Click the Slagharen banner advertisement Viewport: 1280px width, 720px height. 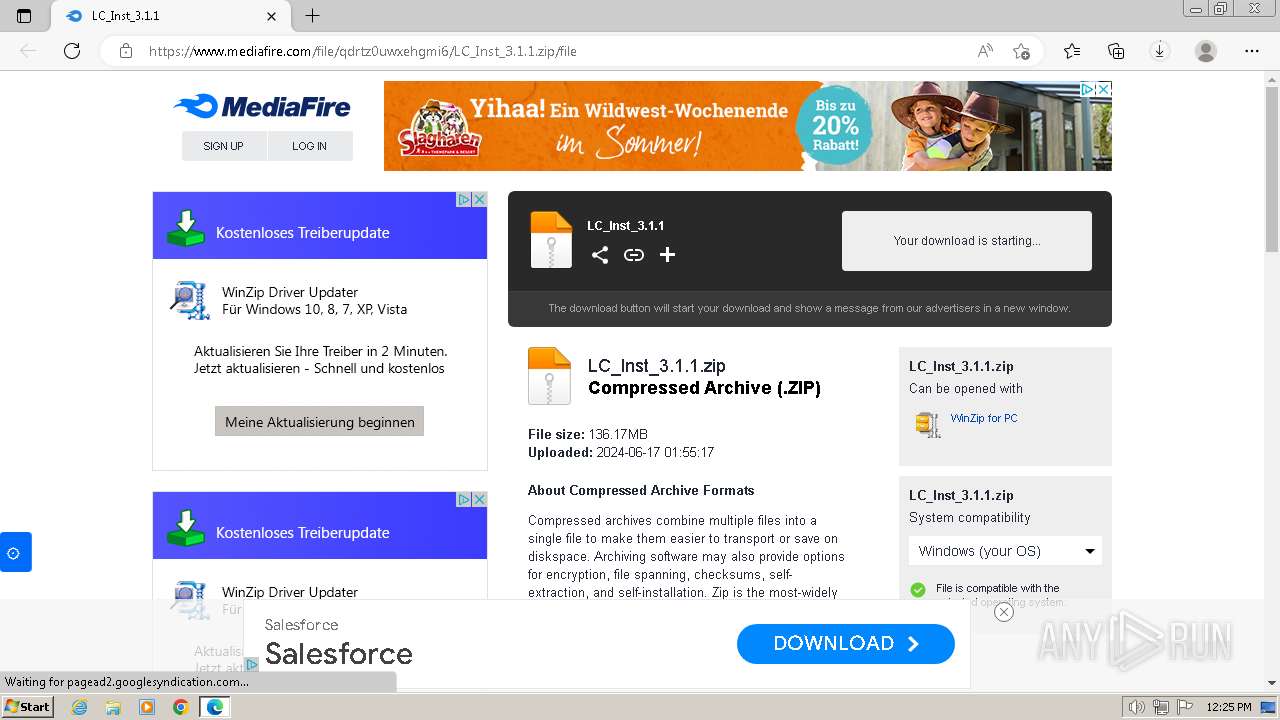pos(748,126)
